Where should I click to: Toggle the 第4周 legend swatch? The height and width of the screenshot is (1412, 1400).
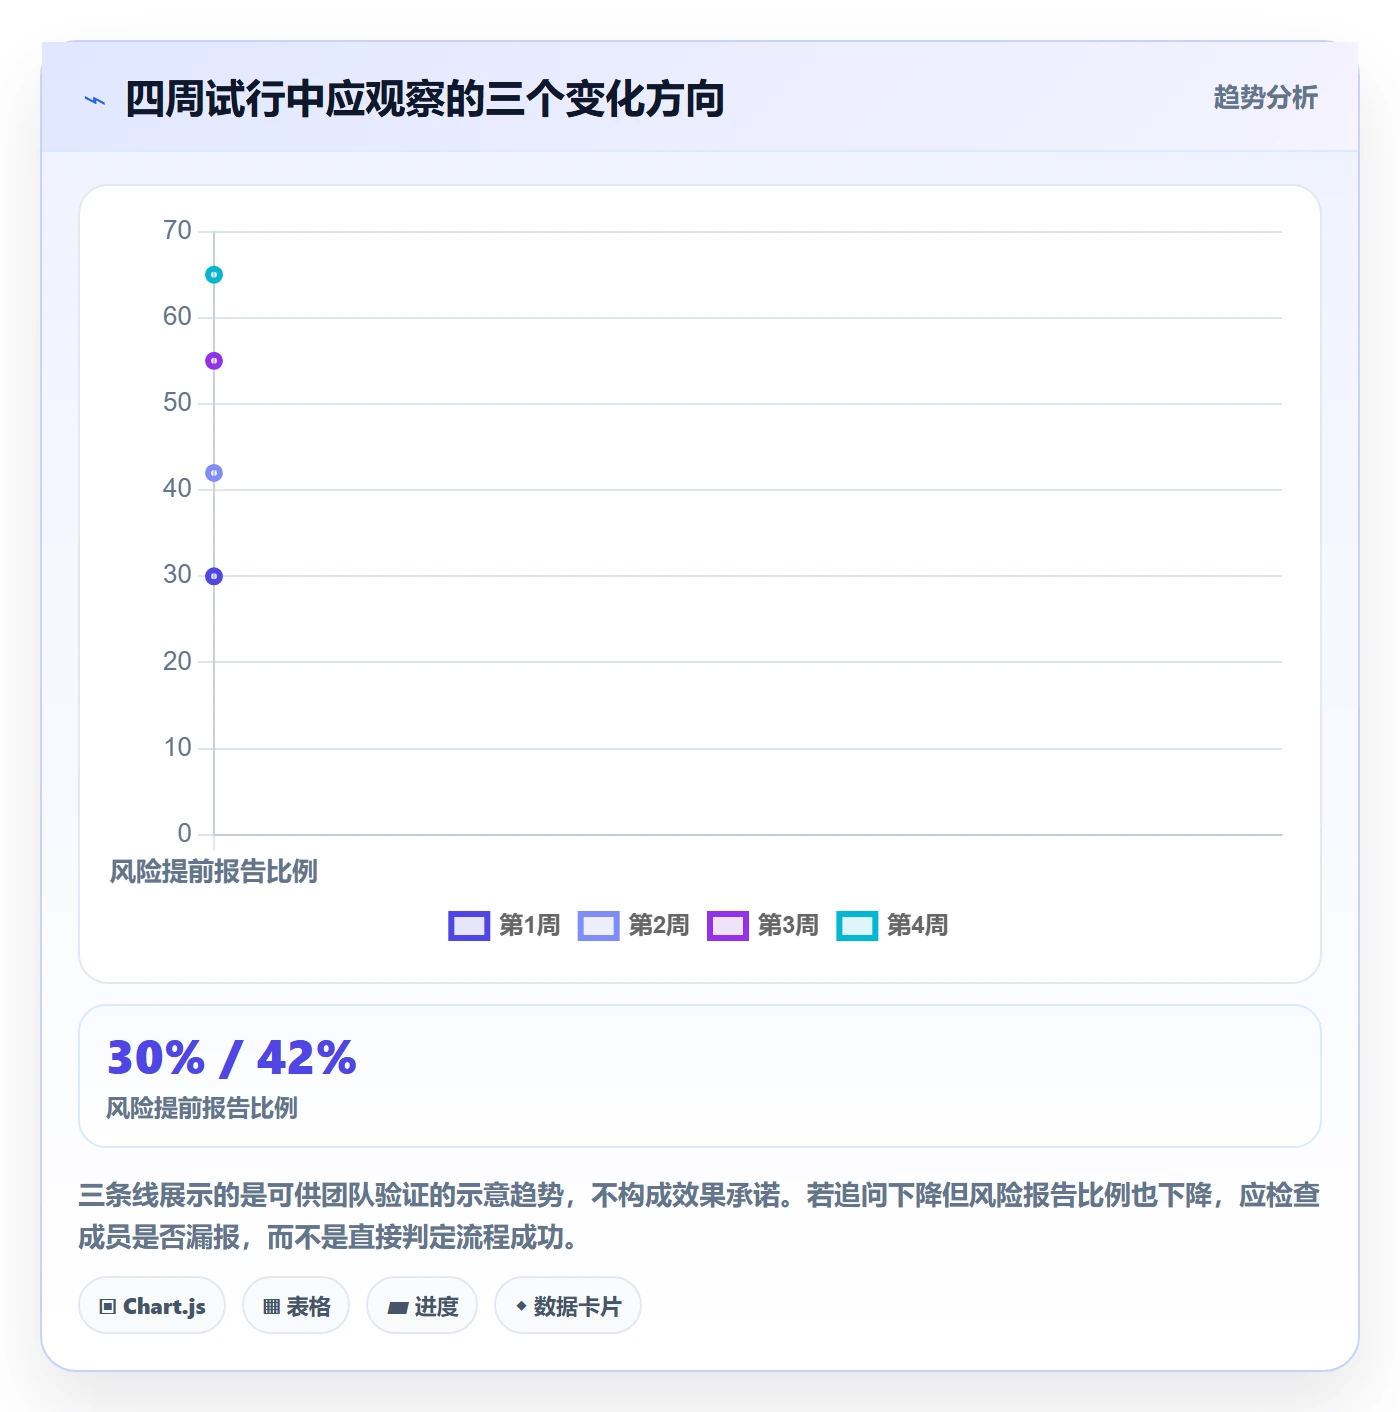(x=857, y=926)
